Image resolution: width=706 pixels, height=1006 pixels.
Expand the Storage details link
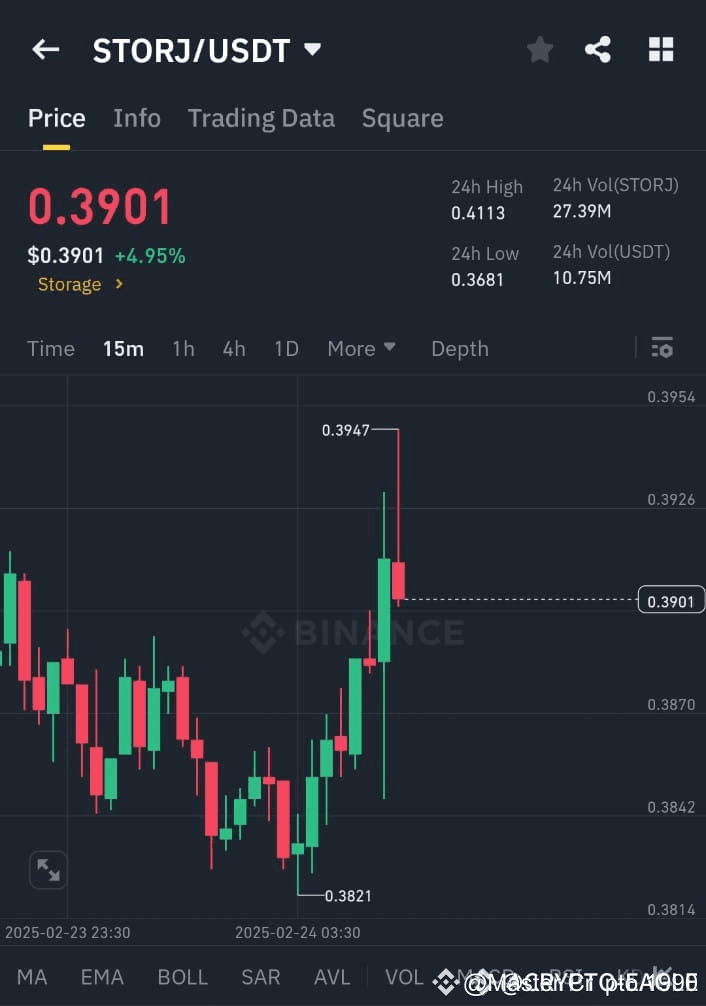tap(80, 284)
